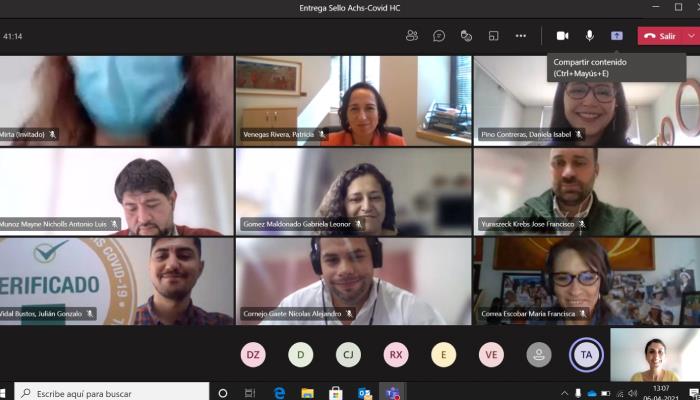Show the participants list
Viewport: 700px width, 400px height.
pyautogui.click(x=412, y=36)
